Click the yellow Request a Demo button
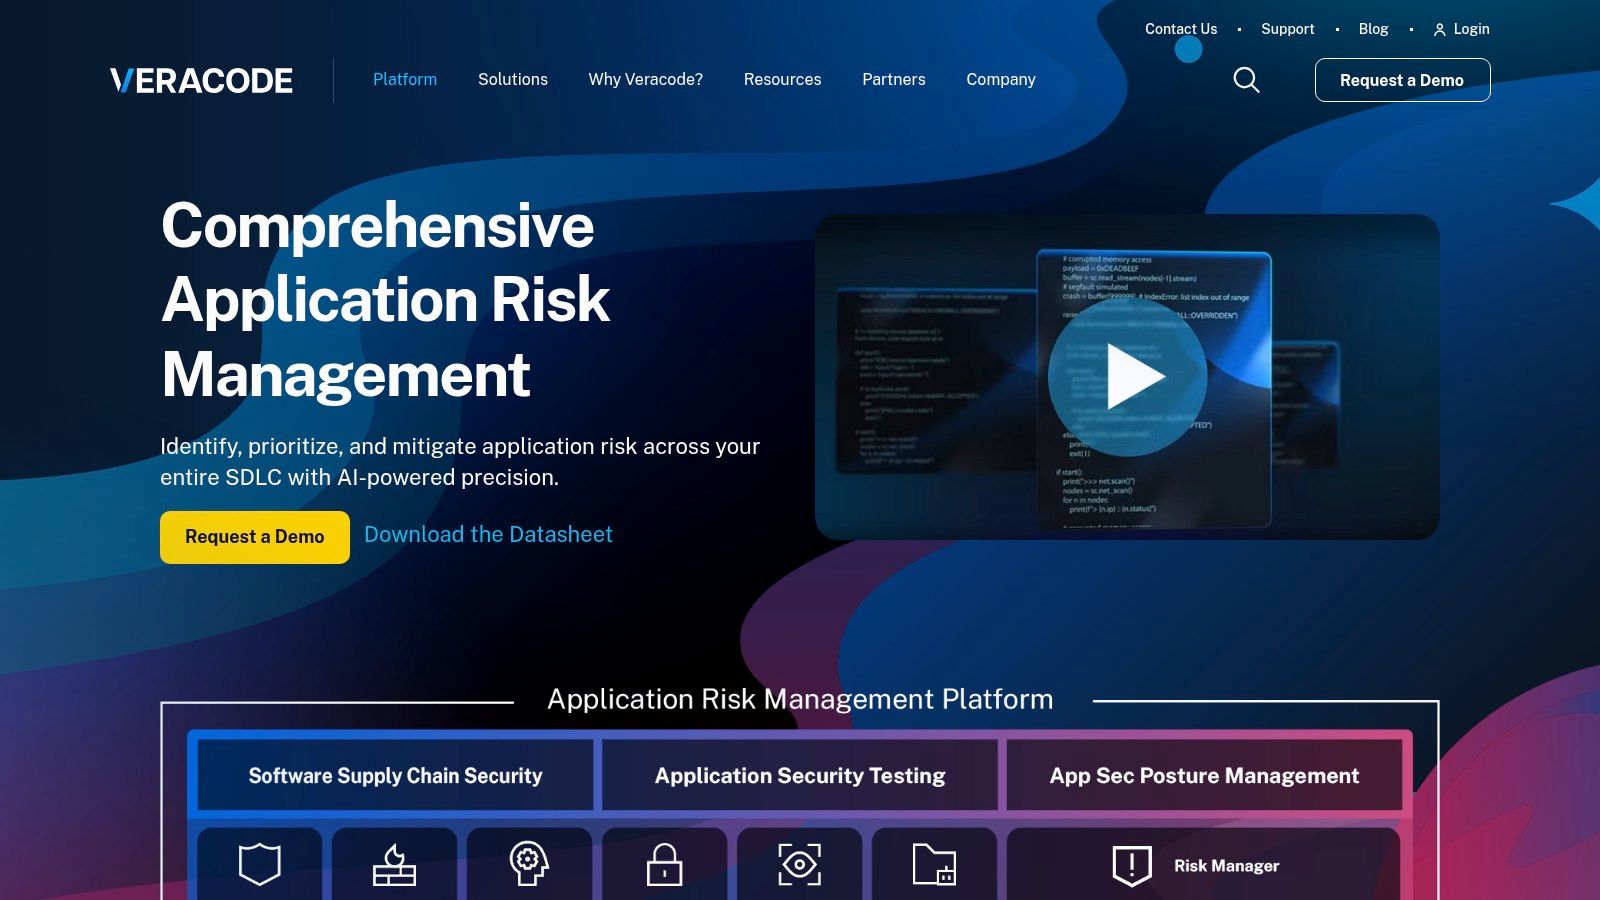Screen dimensions: 1600x900 255,537
